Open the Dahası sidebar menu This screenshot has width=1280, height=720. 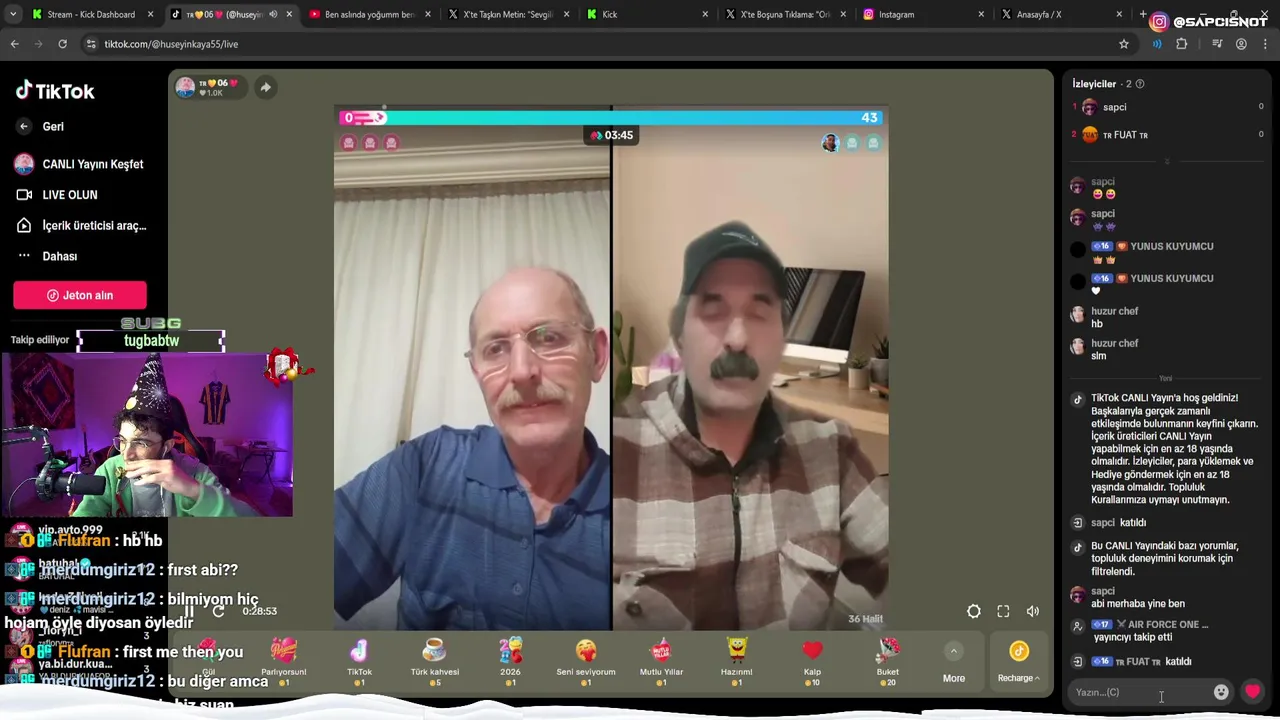[47, 256]
